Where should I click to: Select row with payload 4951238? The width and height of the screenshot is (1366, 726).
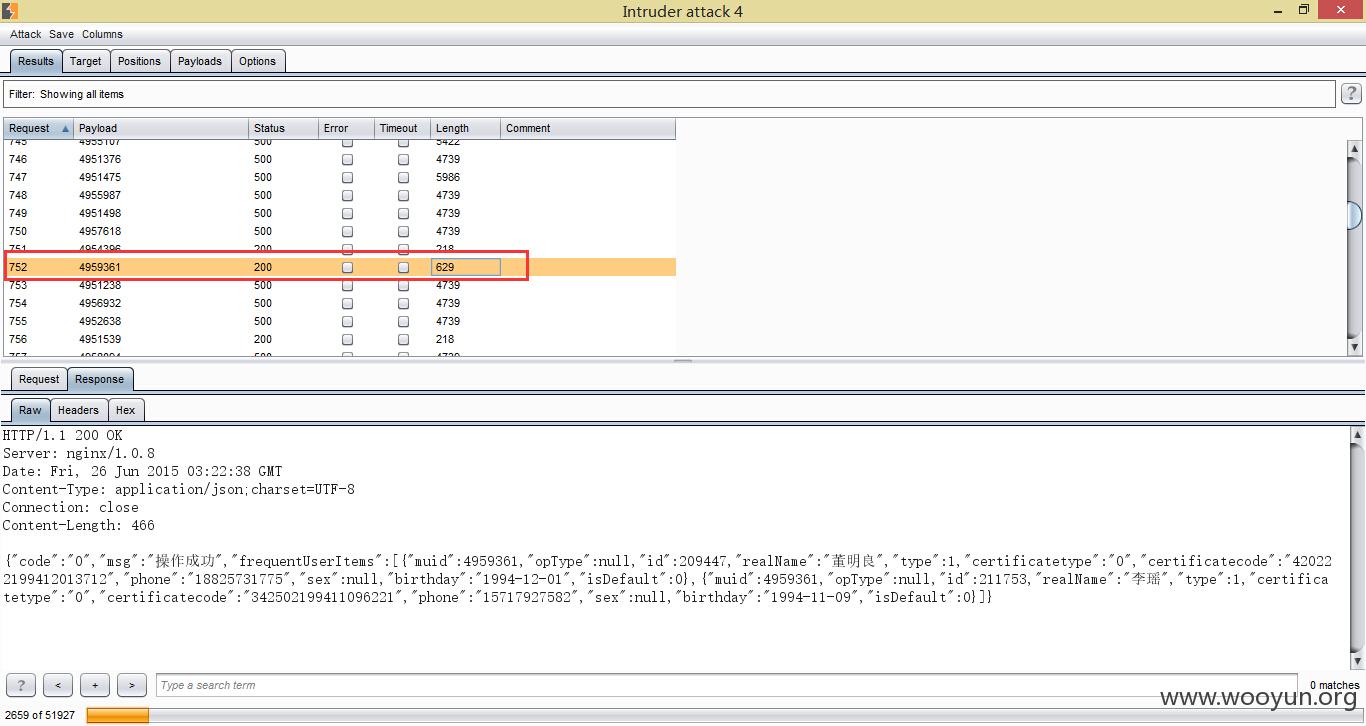(340, 285)
